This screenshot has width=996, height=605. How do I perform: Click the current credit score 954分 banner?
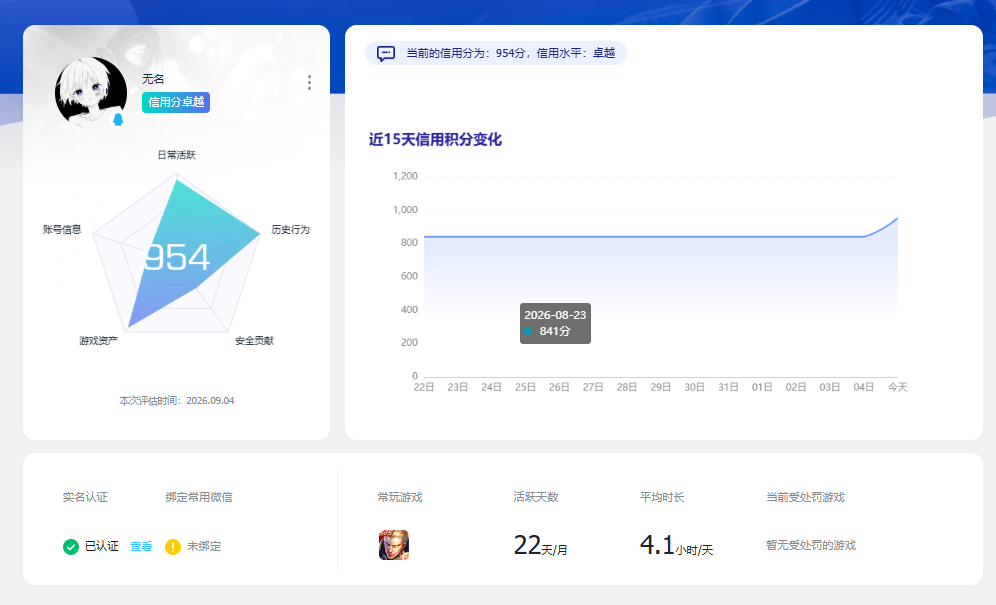495,53
